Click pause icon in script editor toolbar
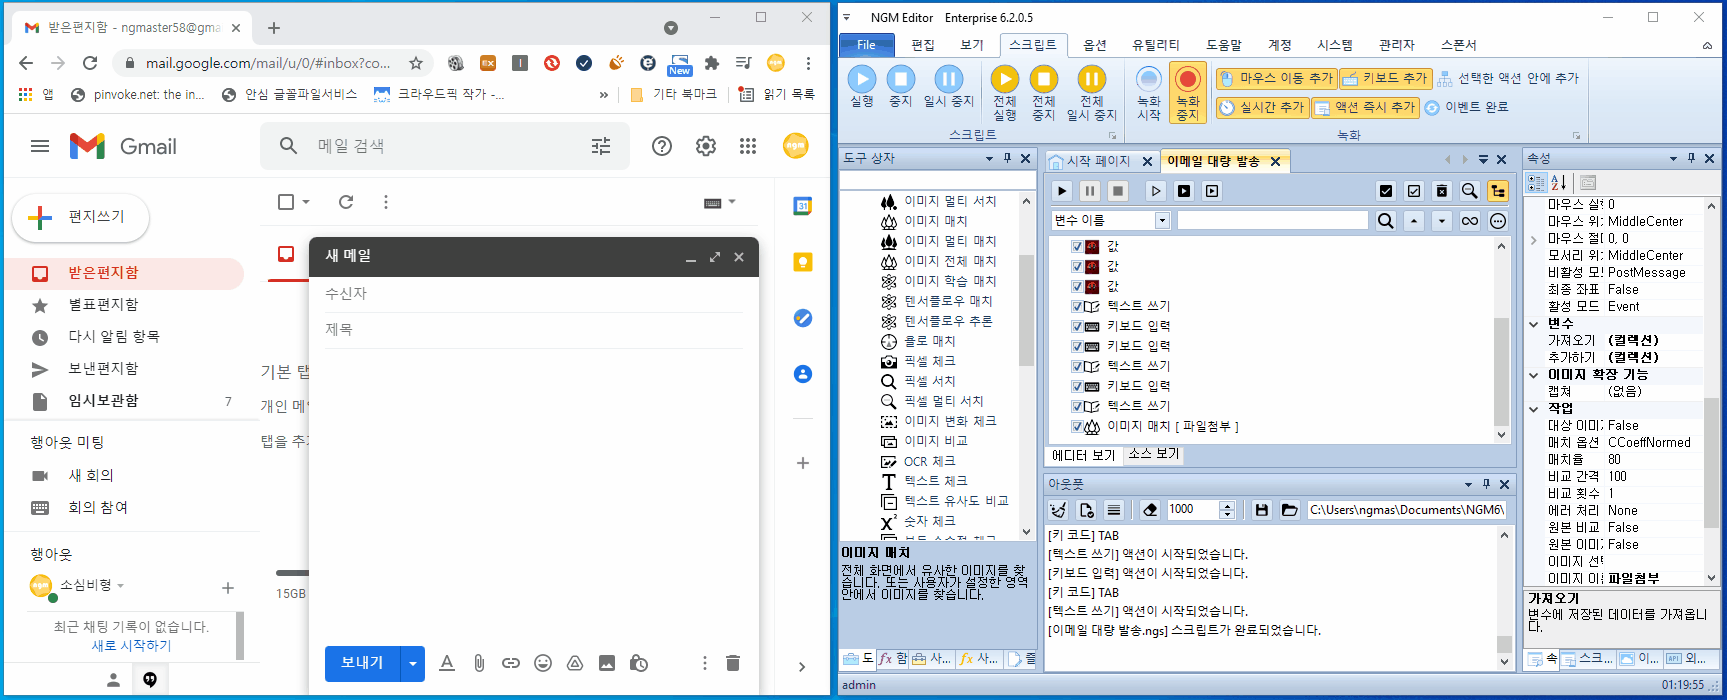The height and width of the screenshot is (700, 1727). [x=1090, y=190]
